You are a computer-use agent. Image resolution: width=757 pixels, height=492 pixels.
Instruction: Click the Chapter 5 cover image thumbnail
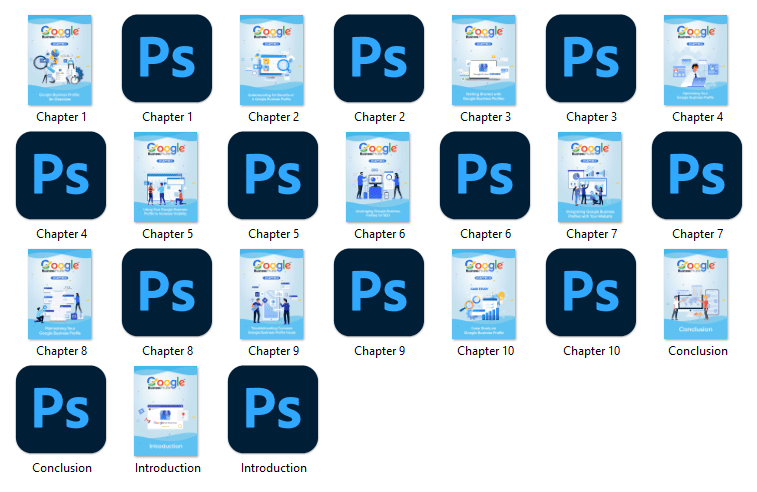[166, 177]
